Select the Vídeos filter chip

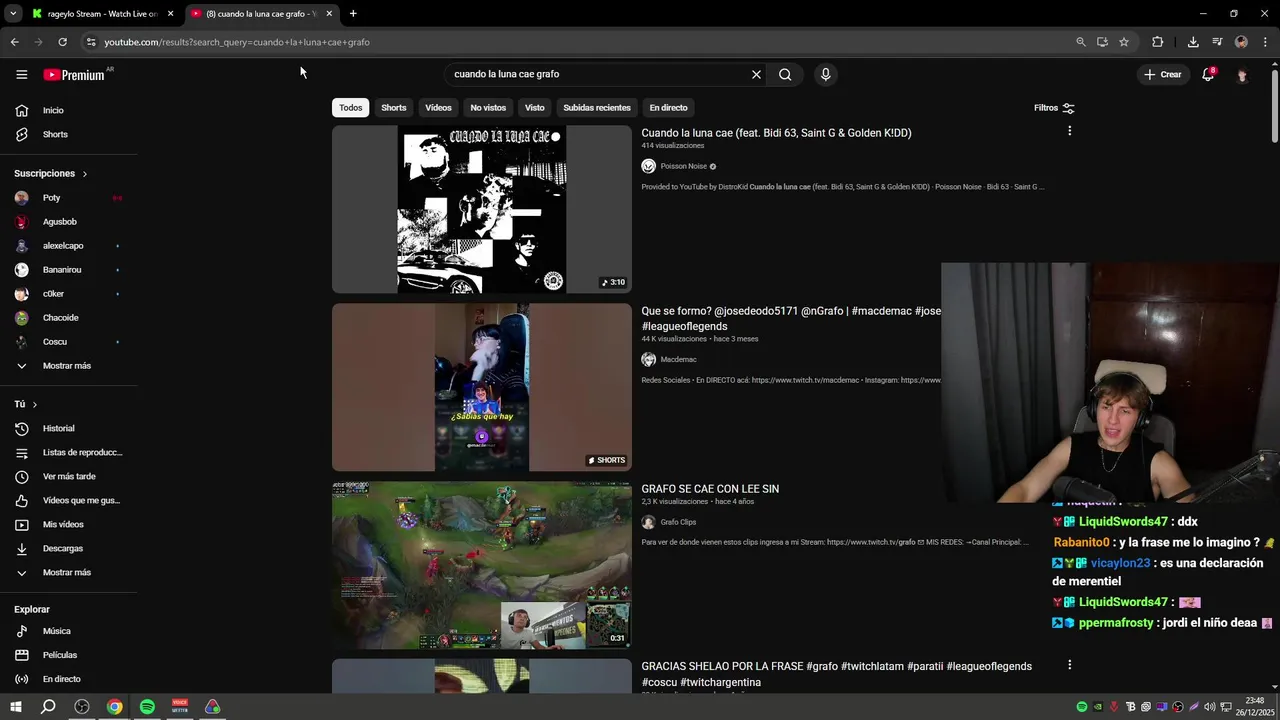[x=438, y=108]
